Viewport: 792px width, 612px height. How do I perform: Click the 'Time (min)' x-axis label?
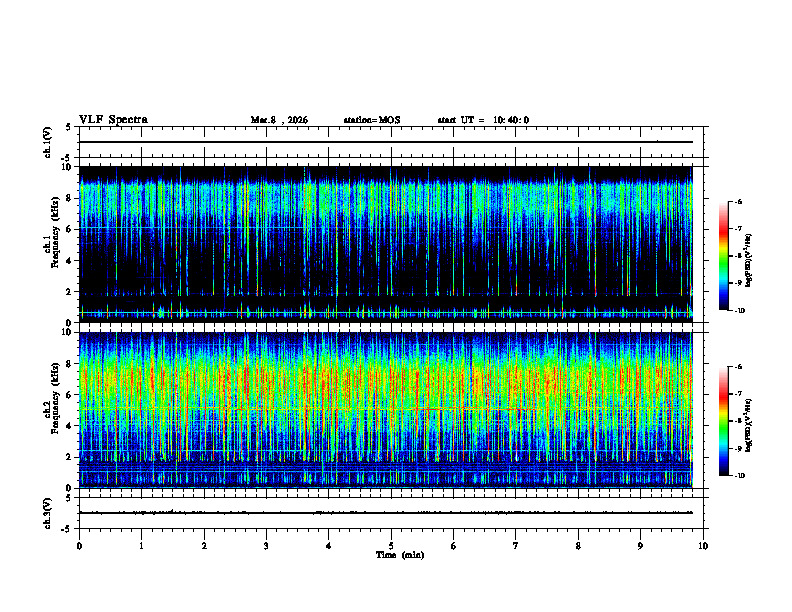pyautogui.click(x=400, y=555)
